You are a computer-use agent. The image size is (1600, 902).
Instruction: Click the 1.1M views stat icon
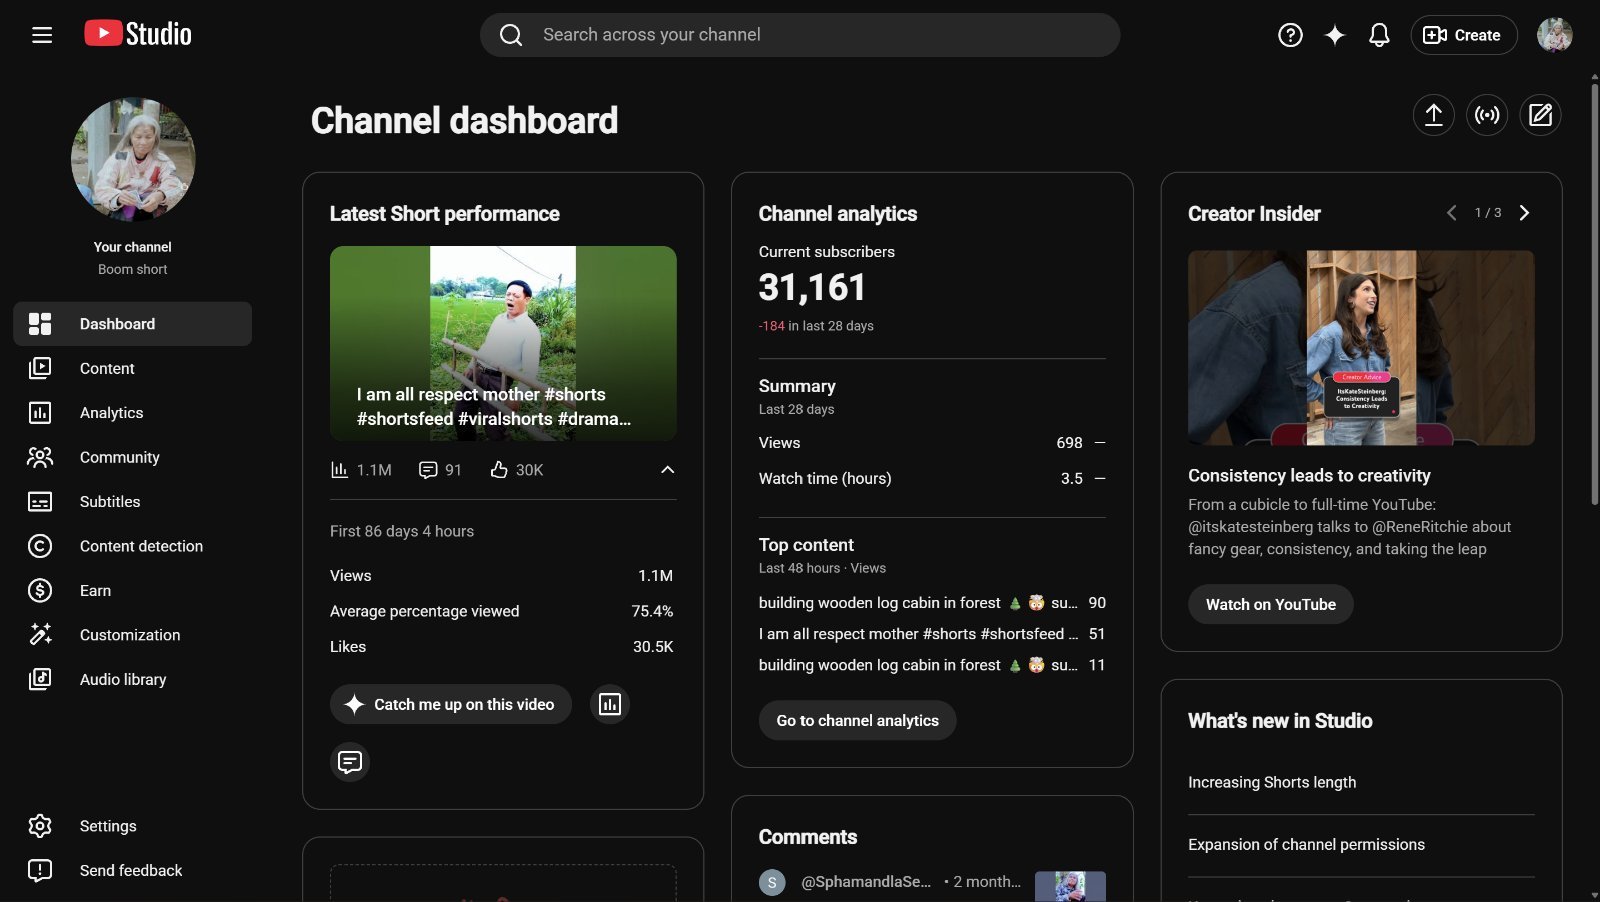pyautogui.click(x=340, y=470)
